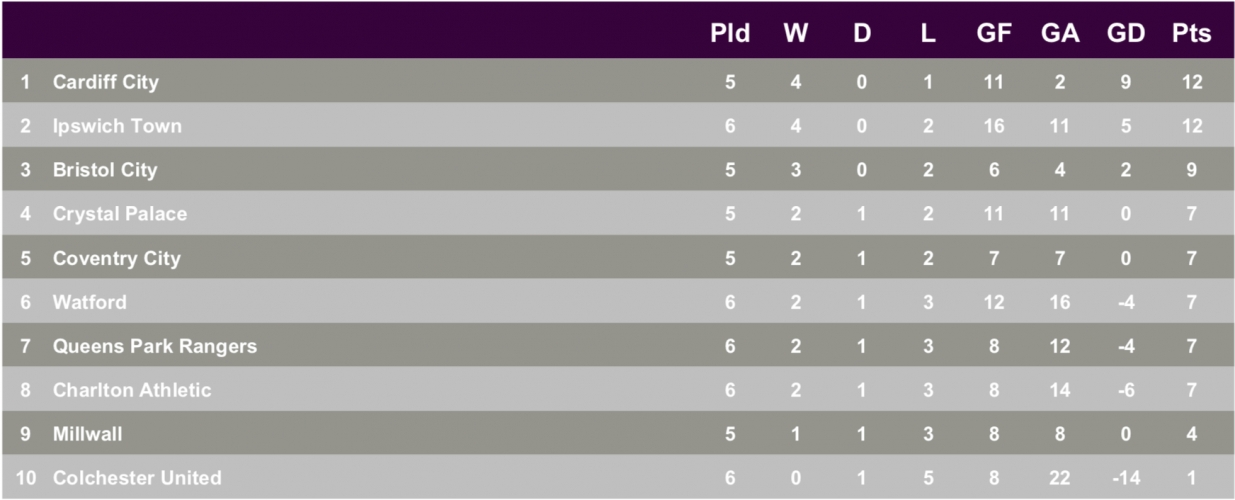Click the Millwall team name
Image resolution: width=1235 pixels, height=500 pixels.
[88, 434]
